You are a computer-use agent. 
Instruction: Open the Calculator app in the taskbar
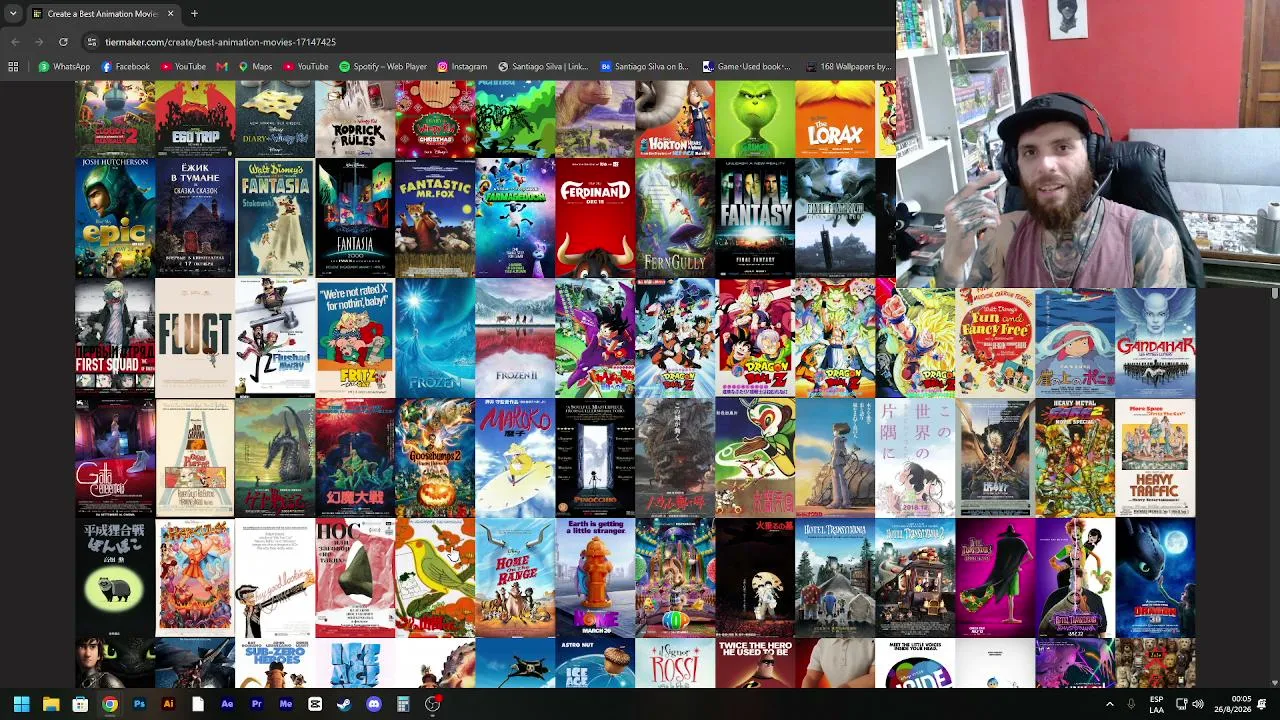403,704
